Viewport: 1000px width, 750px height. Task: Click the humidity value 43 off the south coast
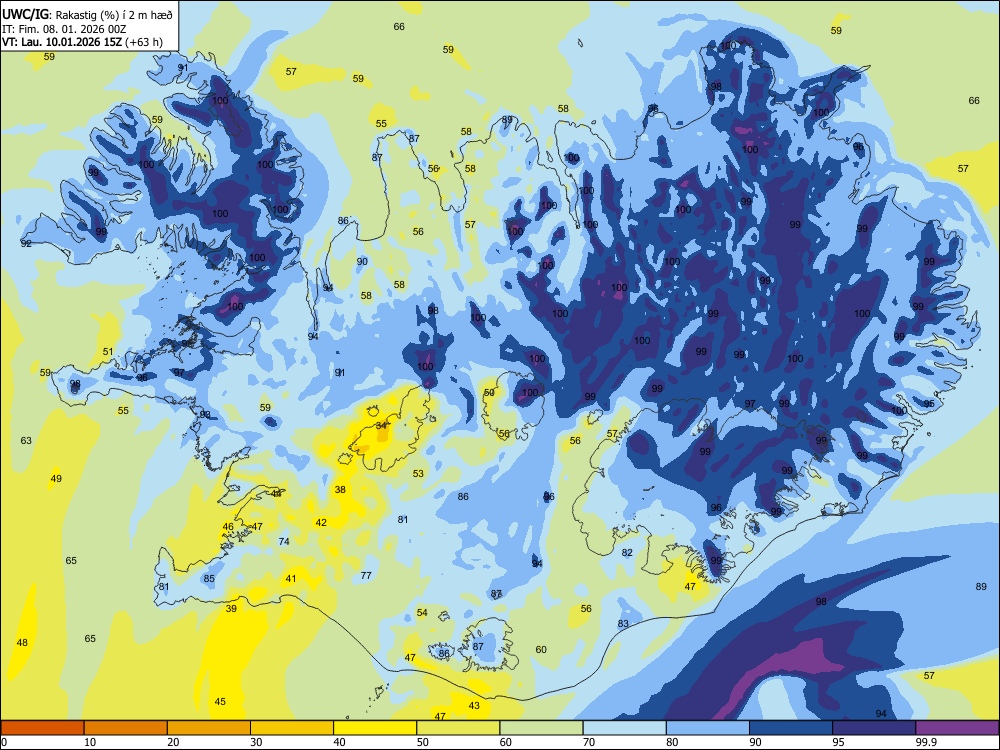[474, 705]
